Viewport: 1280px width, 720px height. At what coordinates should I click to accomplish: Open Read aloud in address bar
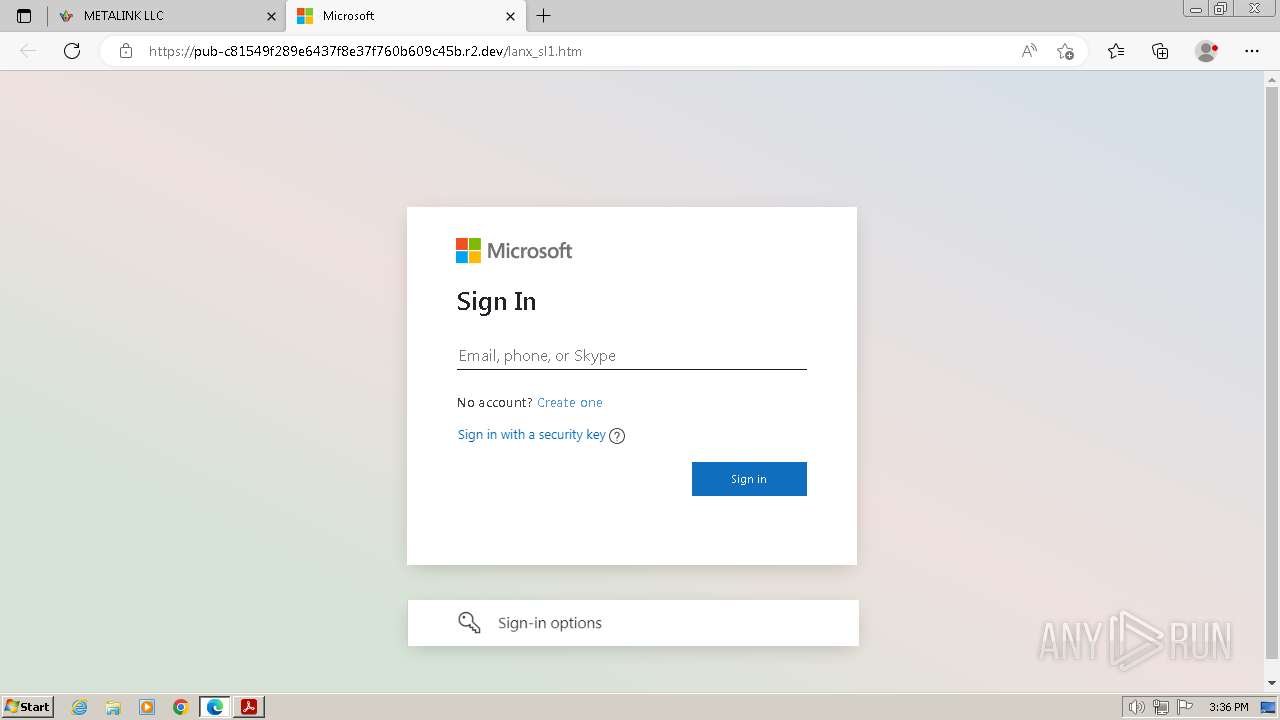coord(1029,51)
